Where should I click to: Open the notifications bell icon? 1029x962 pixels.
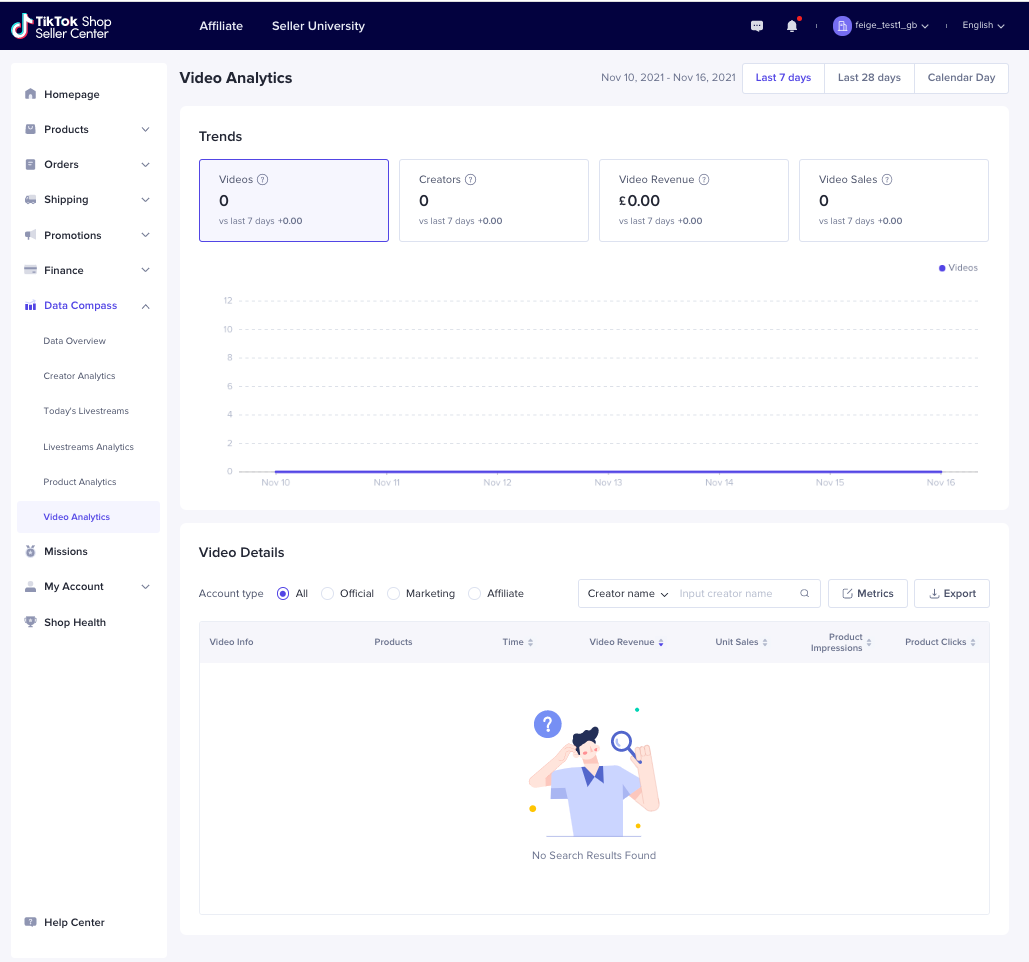[x=792, y=26]
